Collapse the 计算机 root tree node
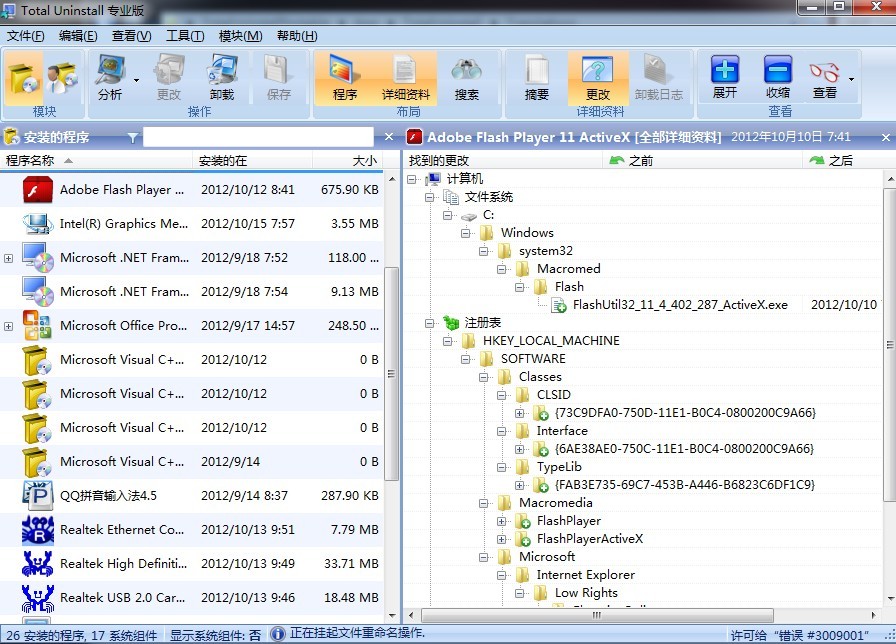896x644 pixels. (412, 179)
